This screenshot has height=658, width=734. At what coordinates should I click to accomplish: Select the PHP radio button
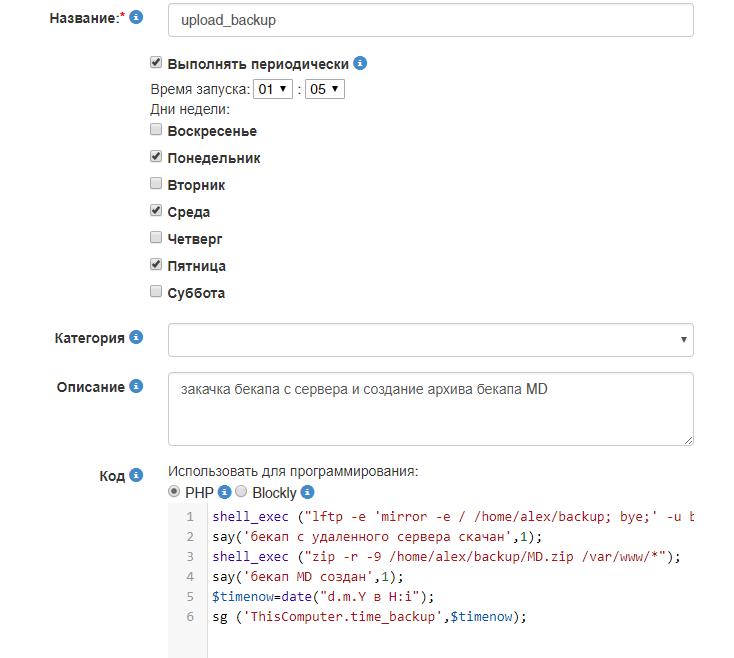174,492
